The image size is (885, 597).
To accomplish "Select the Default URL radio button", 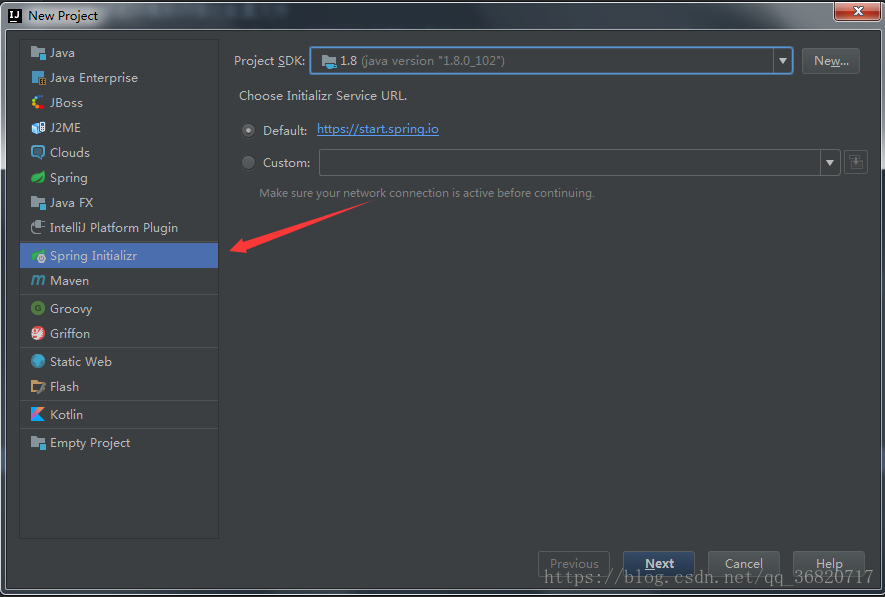I will click(x=248, y=130).
